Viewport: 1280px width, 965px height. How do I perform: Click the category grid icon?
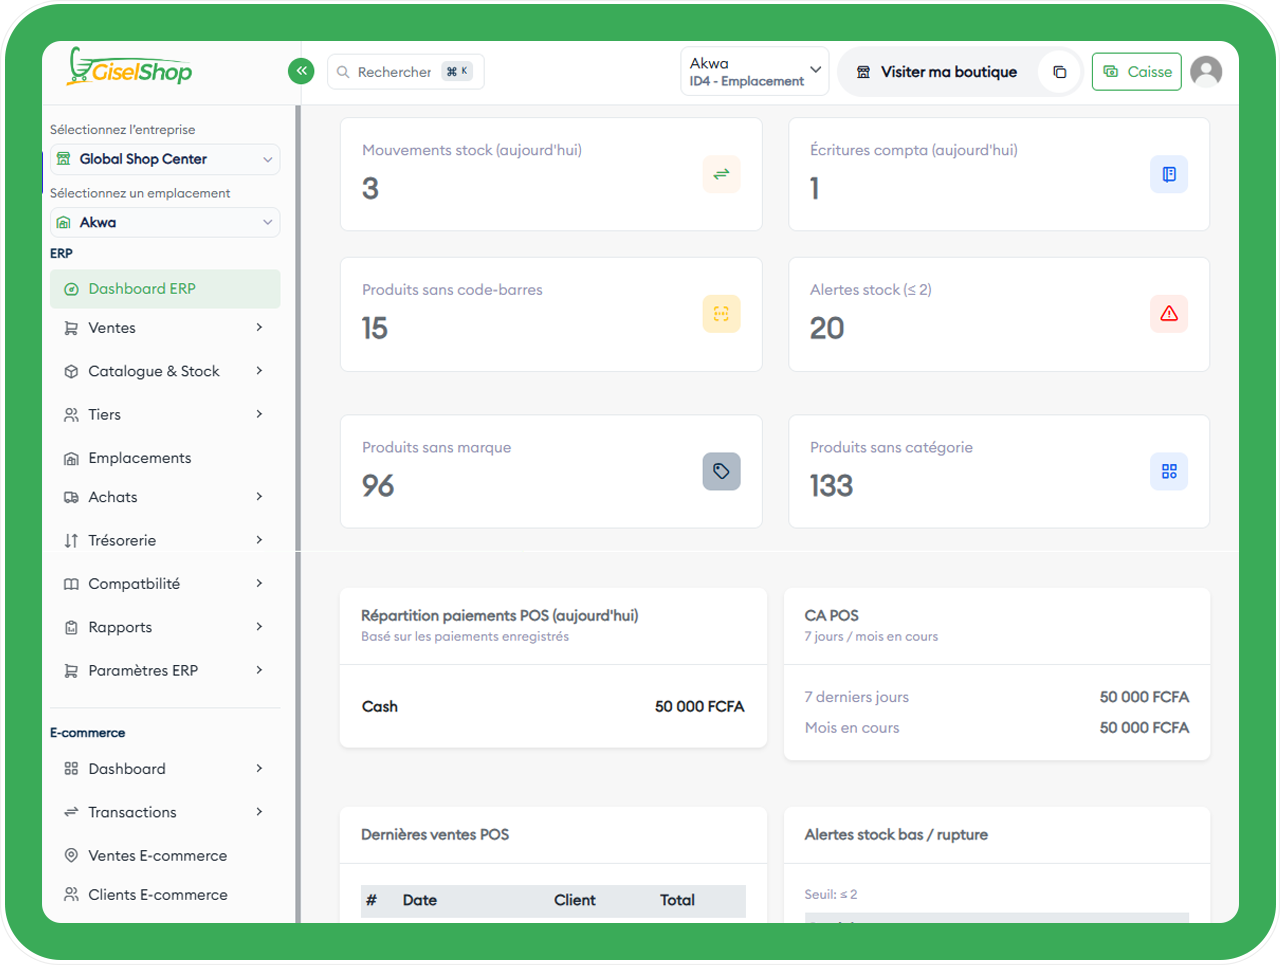point(1168,472)
